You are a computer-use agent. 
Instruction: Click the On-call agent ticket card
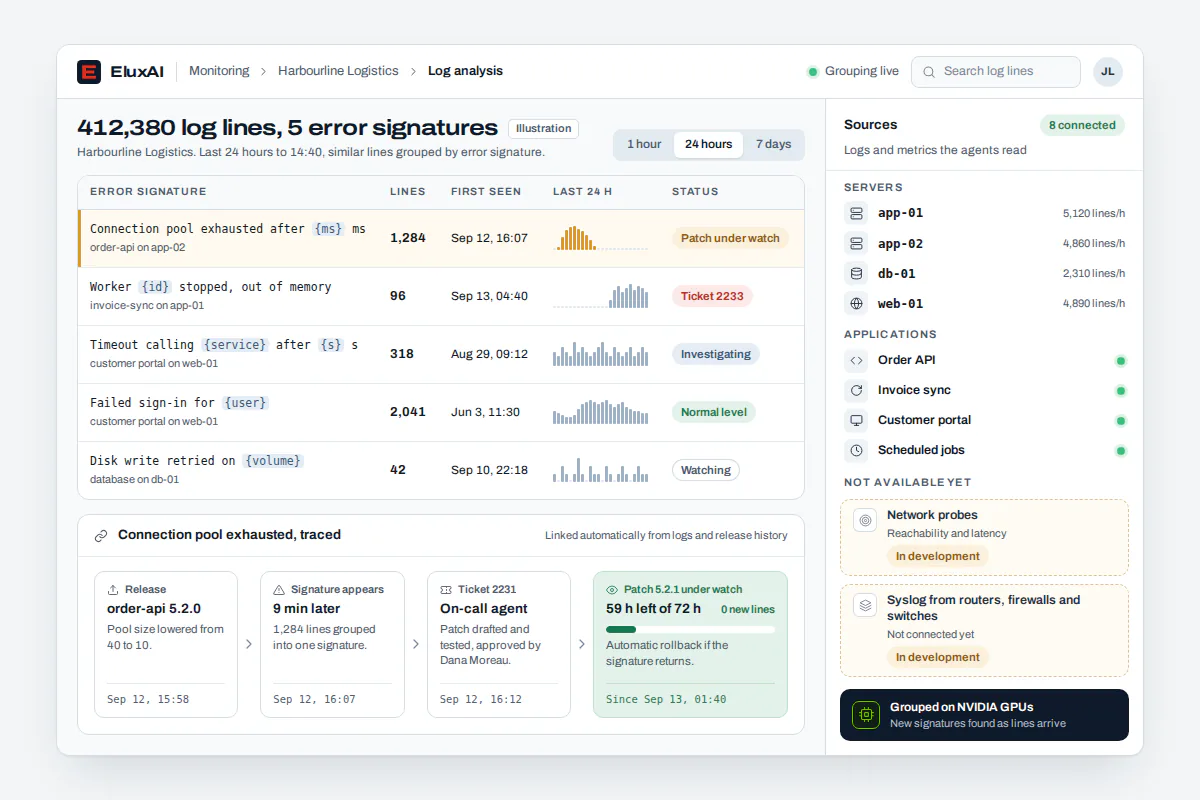[x=499, y=644]
